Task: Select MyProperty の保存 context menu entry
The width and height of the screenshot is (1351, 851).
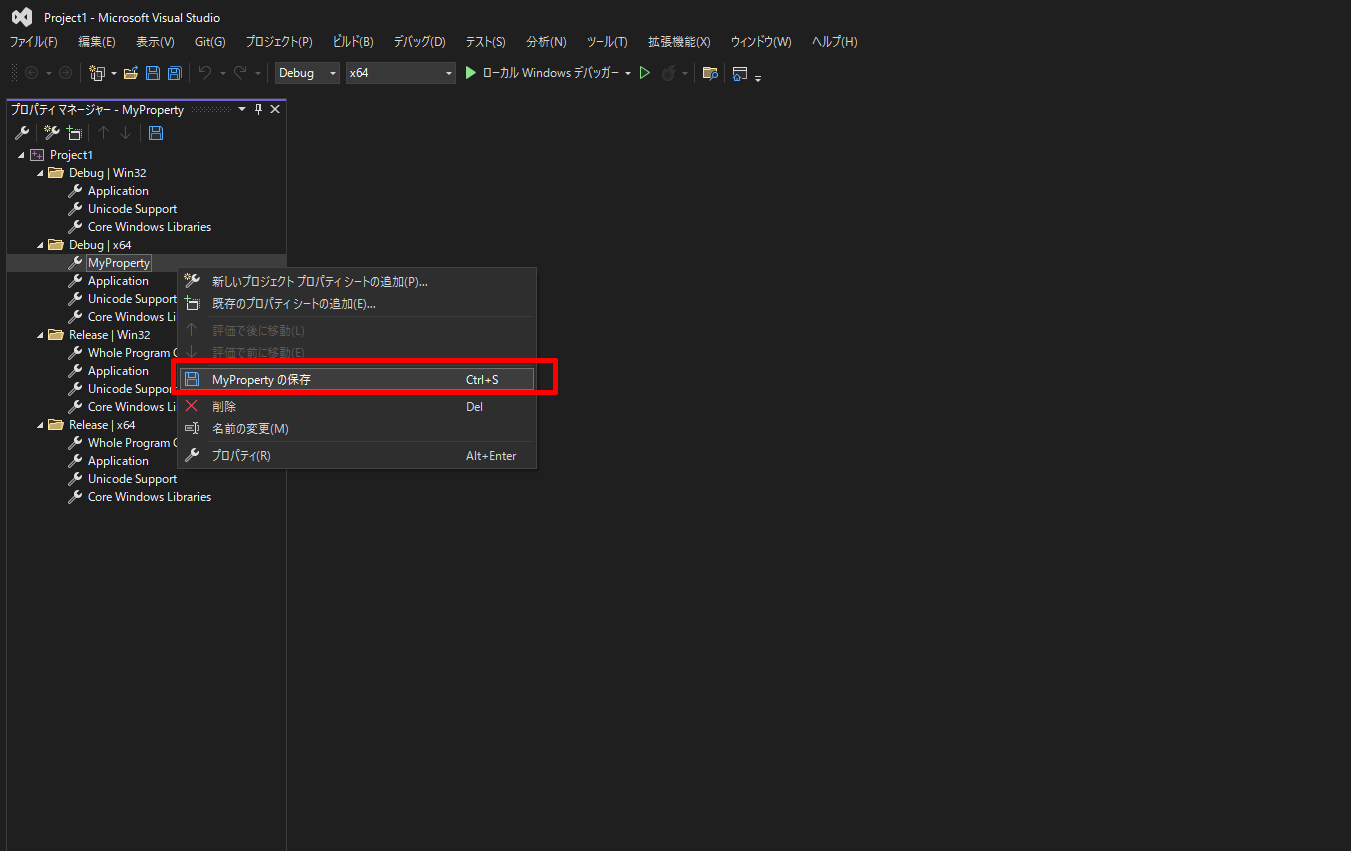Action: 357,380
